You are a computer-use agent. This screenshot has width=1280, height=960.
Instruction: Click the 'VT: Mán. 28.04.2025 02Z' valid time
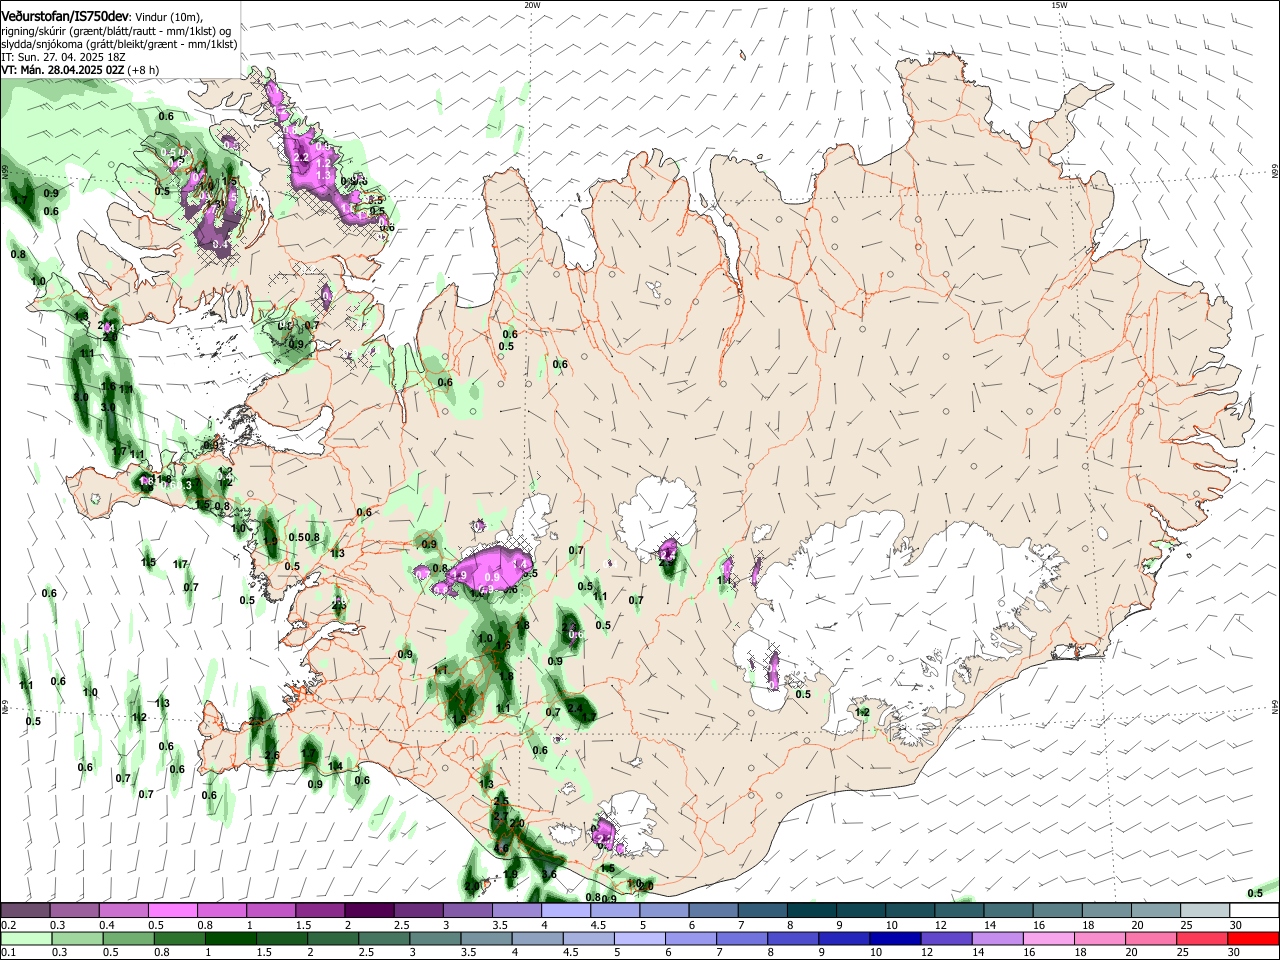tap(63, 71)
